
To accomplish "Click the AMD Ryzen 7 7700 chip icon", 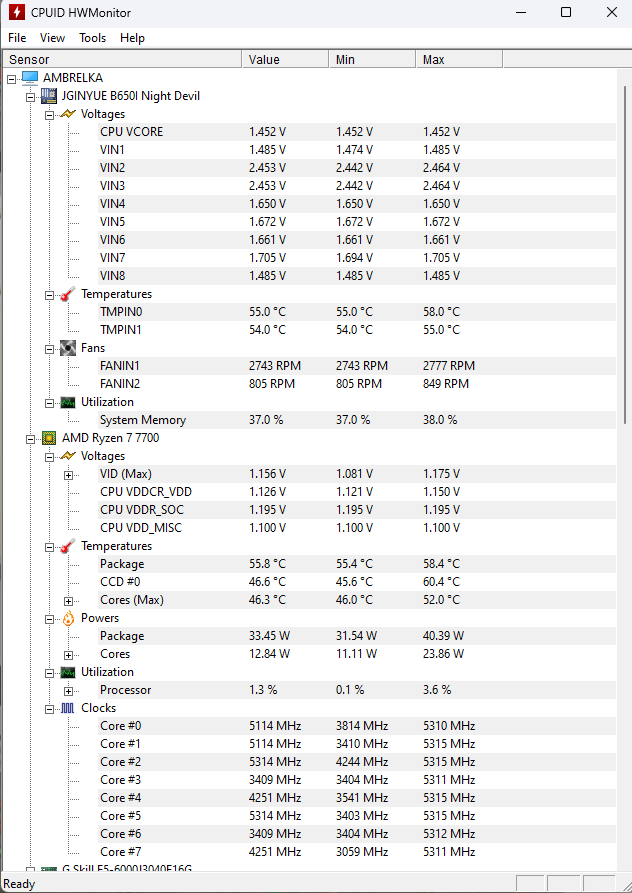I will point(49,438).
